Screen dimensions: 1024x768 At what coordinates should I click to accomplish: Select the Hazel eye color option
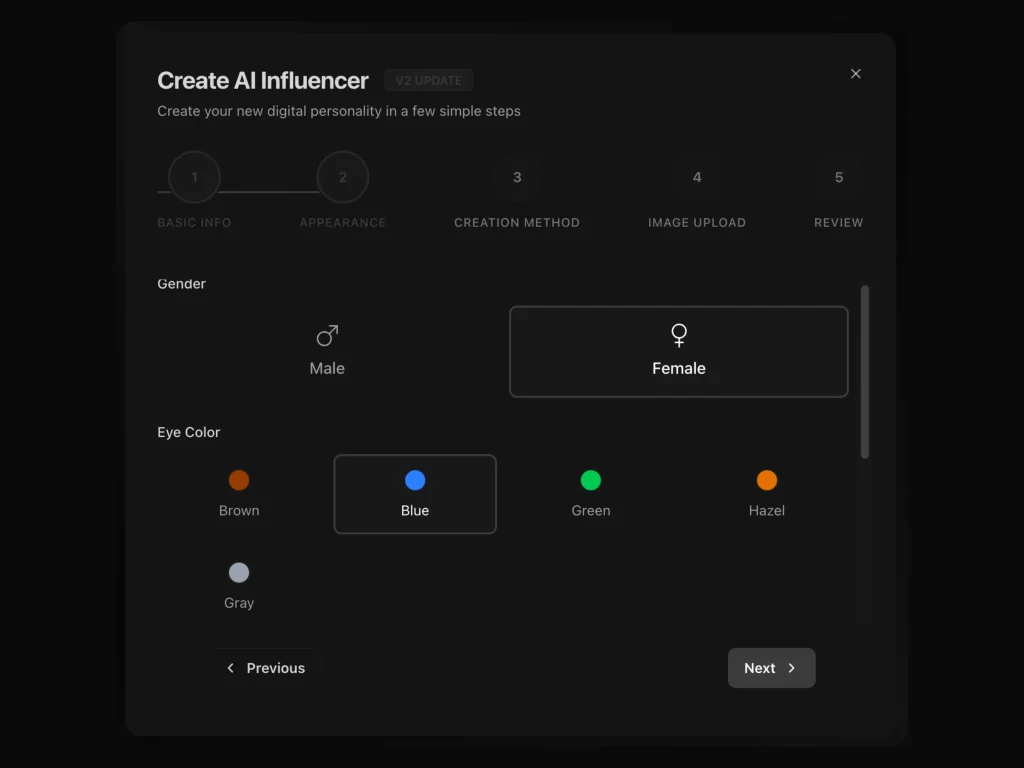click(766, 494)
